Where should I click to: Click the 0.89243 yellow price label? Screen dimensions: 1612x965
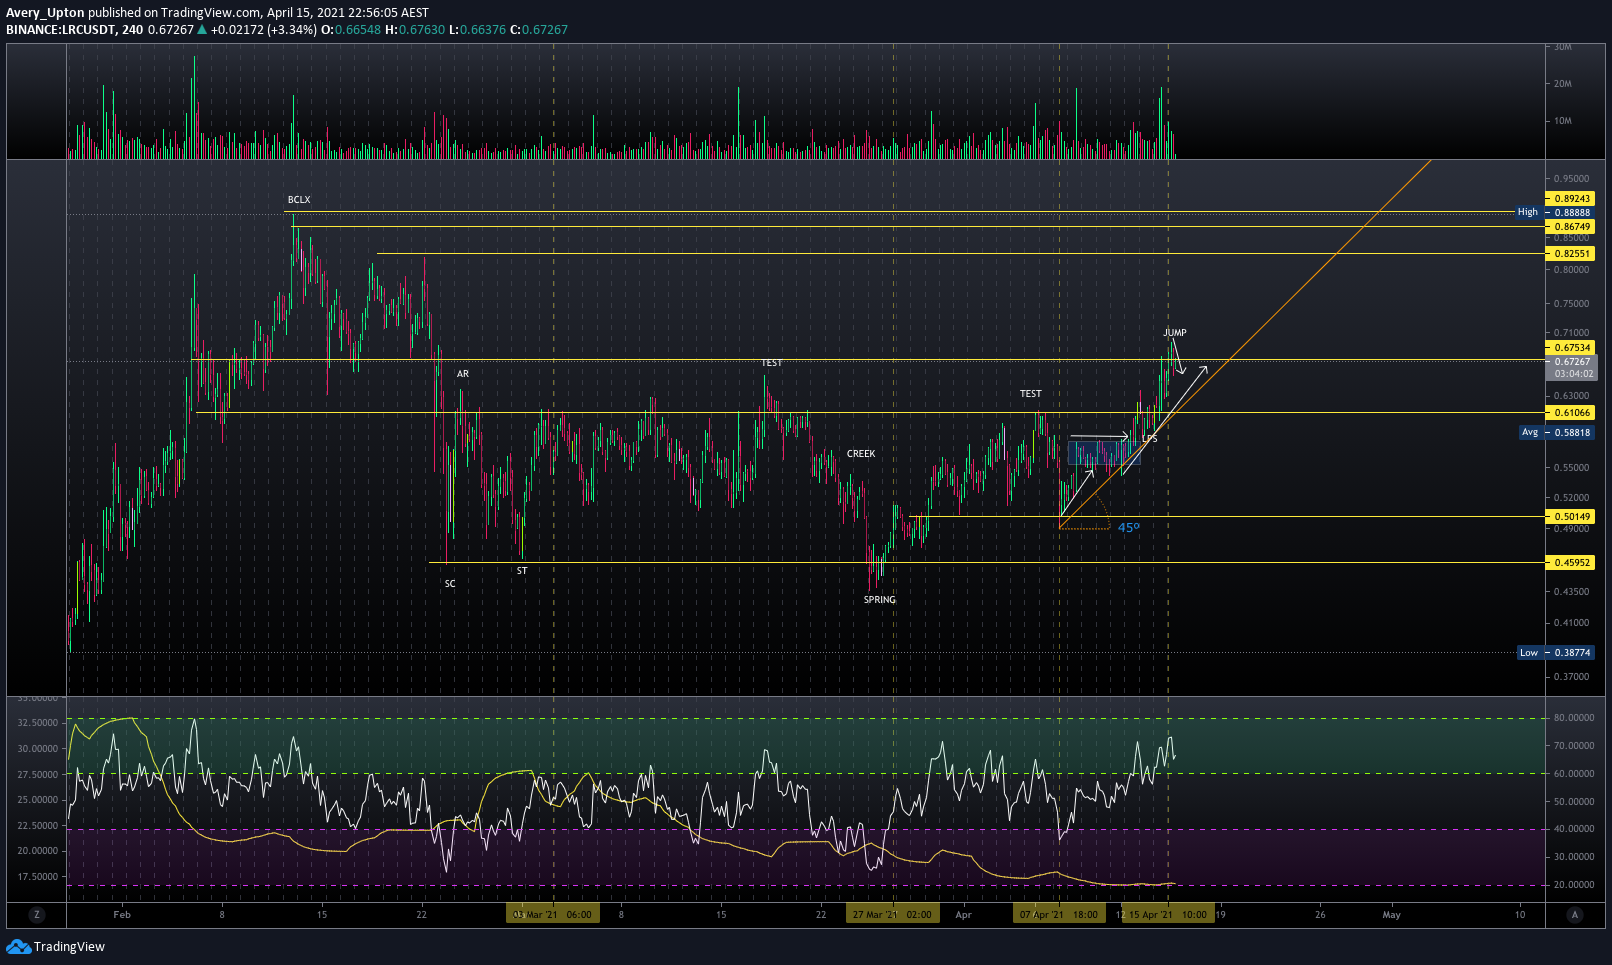click(x=1570, y=198)
